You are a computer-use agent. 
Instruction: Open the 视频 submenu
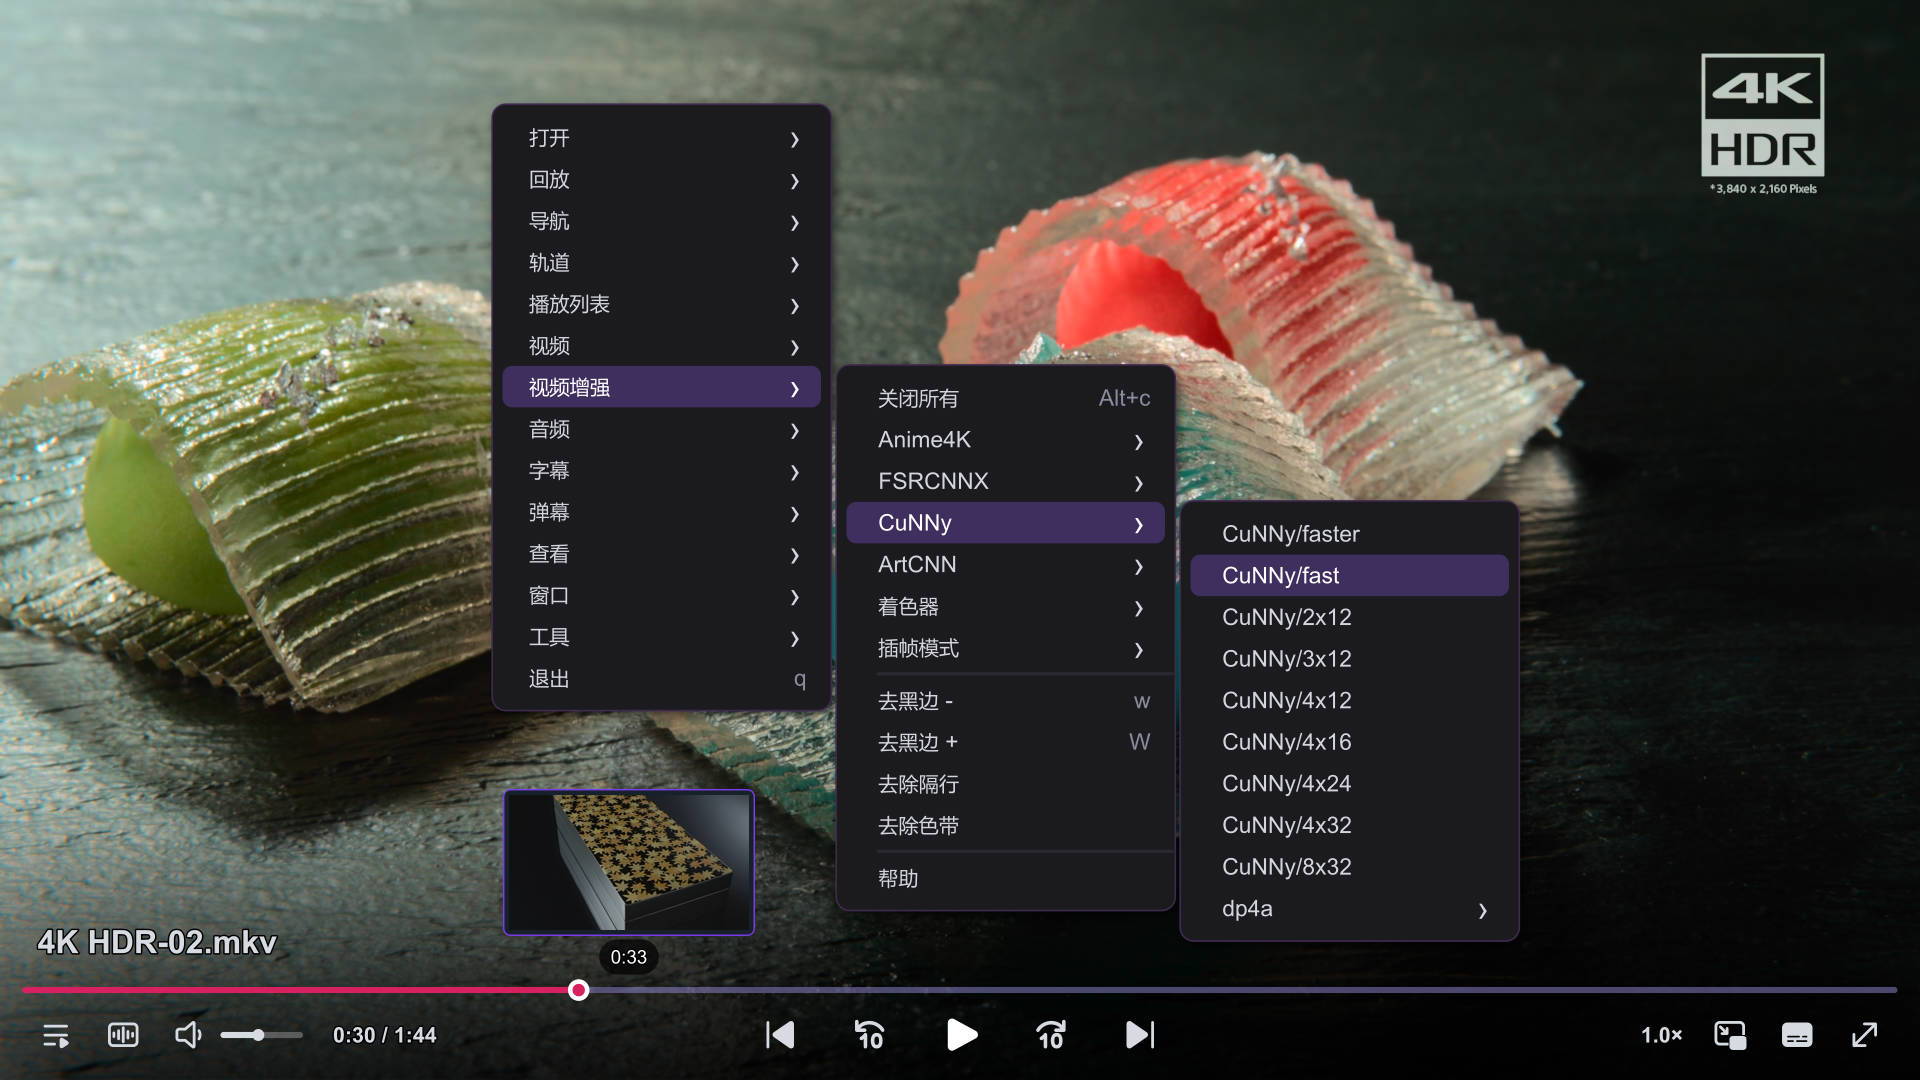661,346
